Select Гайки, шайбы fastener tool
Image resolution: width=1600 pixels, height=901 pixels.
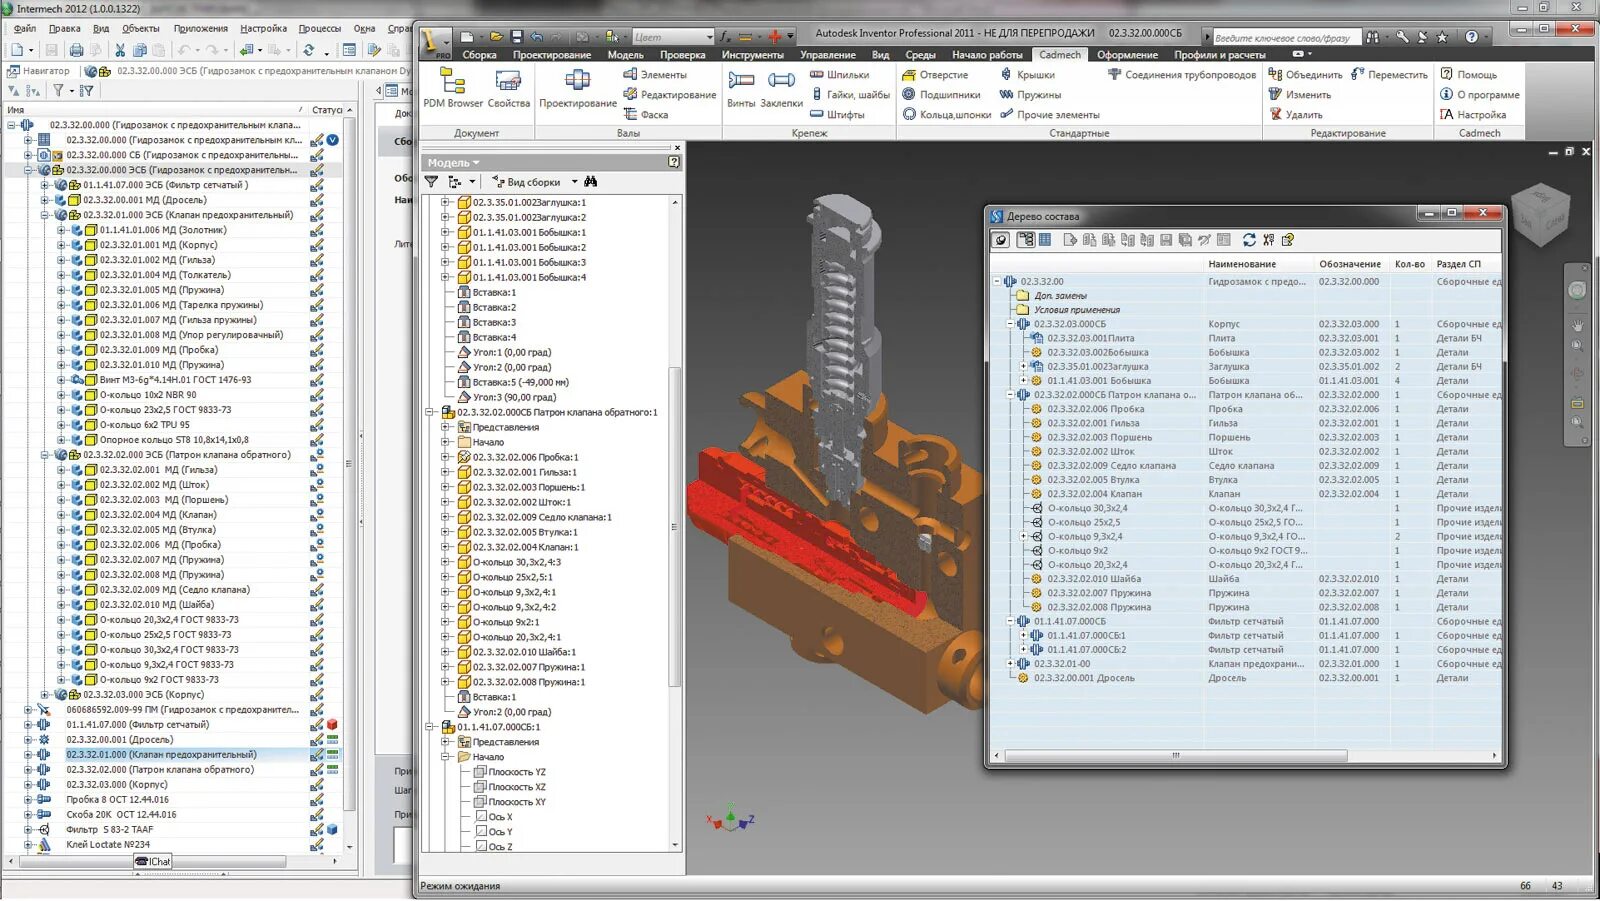[x=850, y=94]
